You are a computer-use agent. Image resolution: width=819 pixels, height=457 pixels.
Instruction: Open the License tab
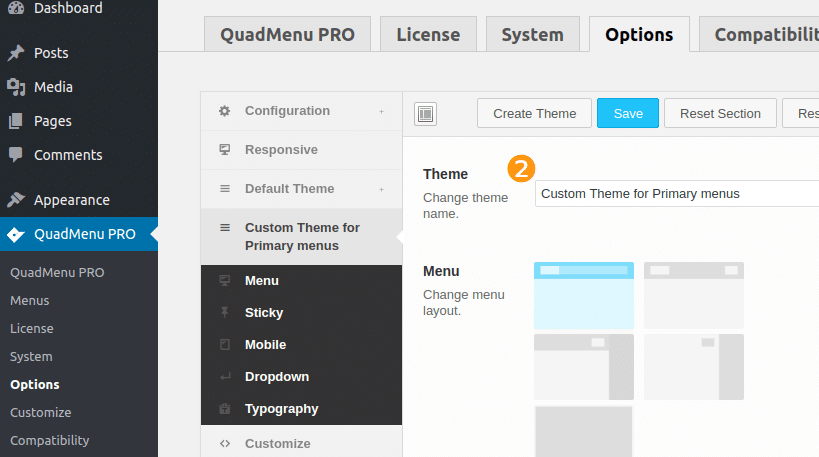(428, 34)
